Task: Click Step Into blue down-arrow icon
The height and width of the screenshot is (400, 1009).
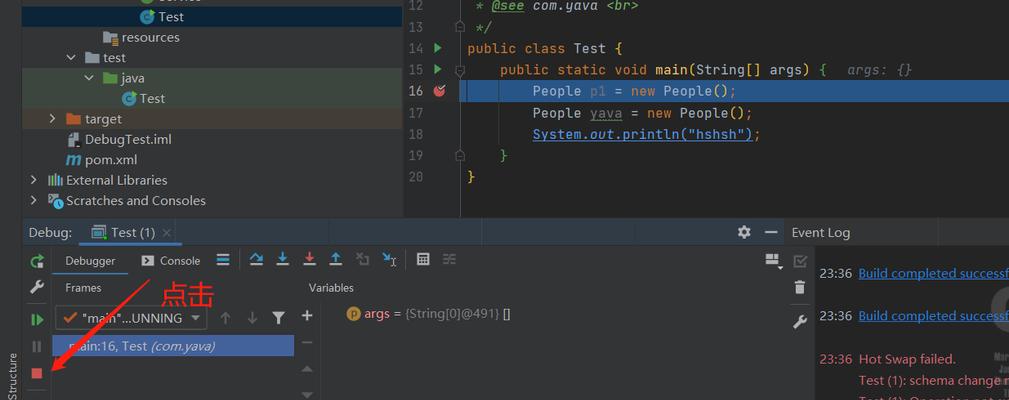Action: point(282,259)
